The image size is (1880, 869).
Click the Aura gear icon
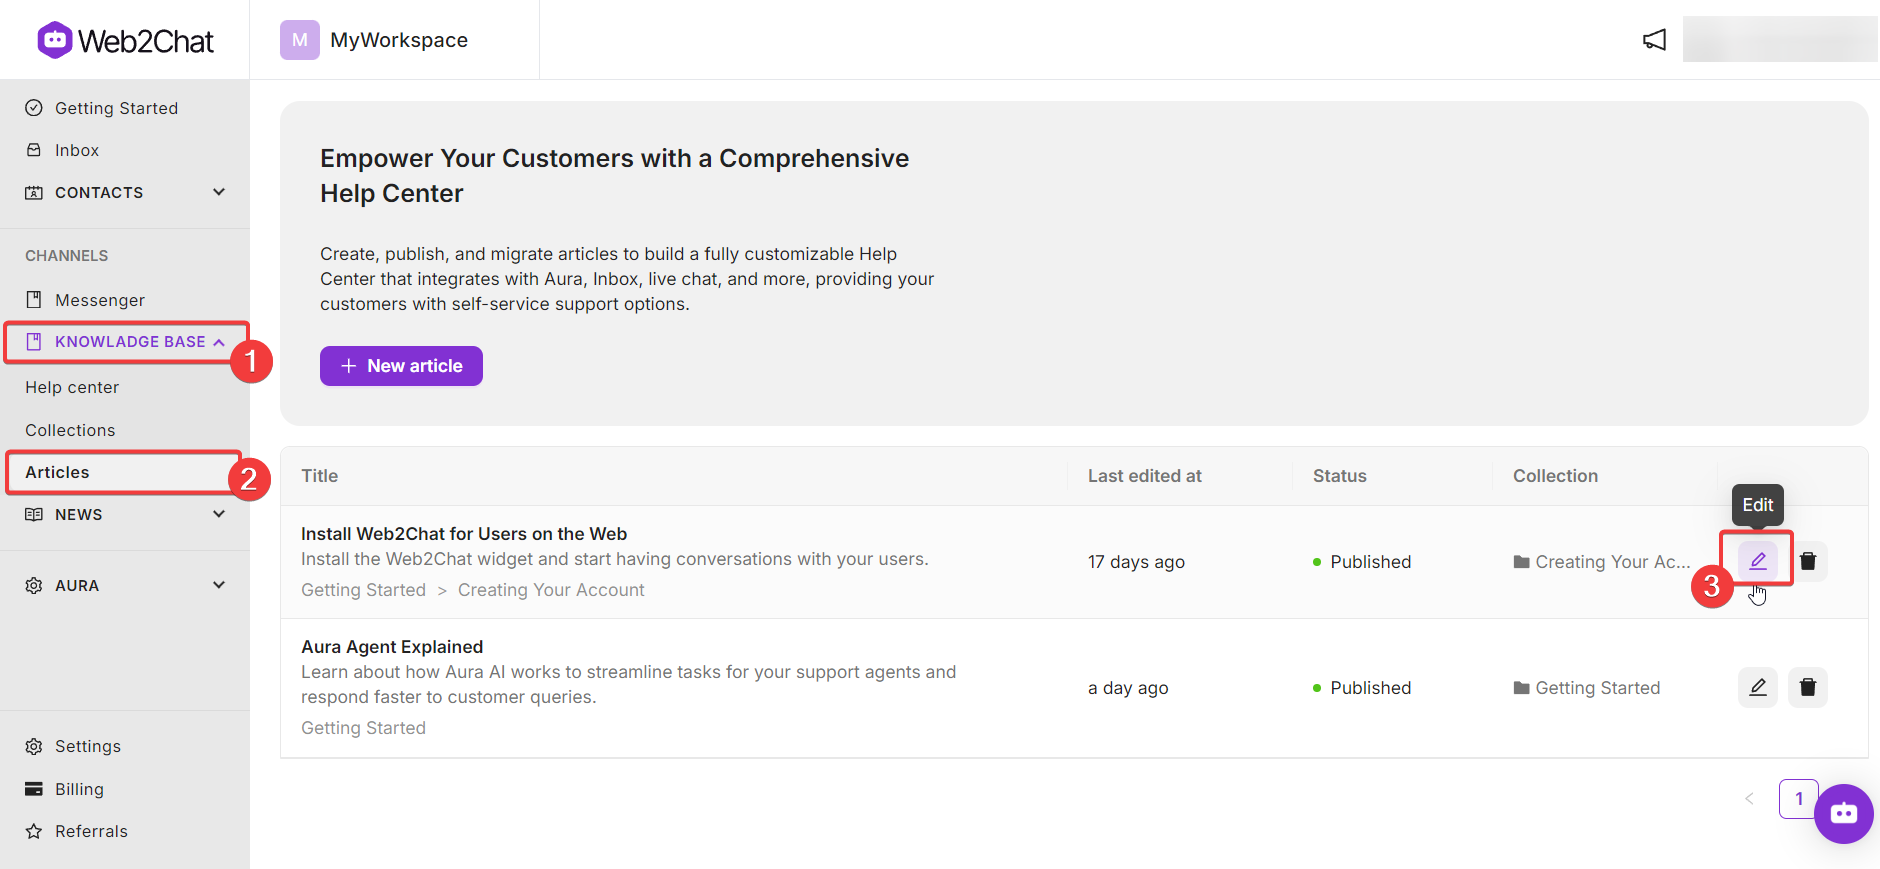click(34, 585)
